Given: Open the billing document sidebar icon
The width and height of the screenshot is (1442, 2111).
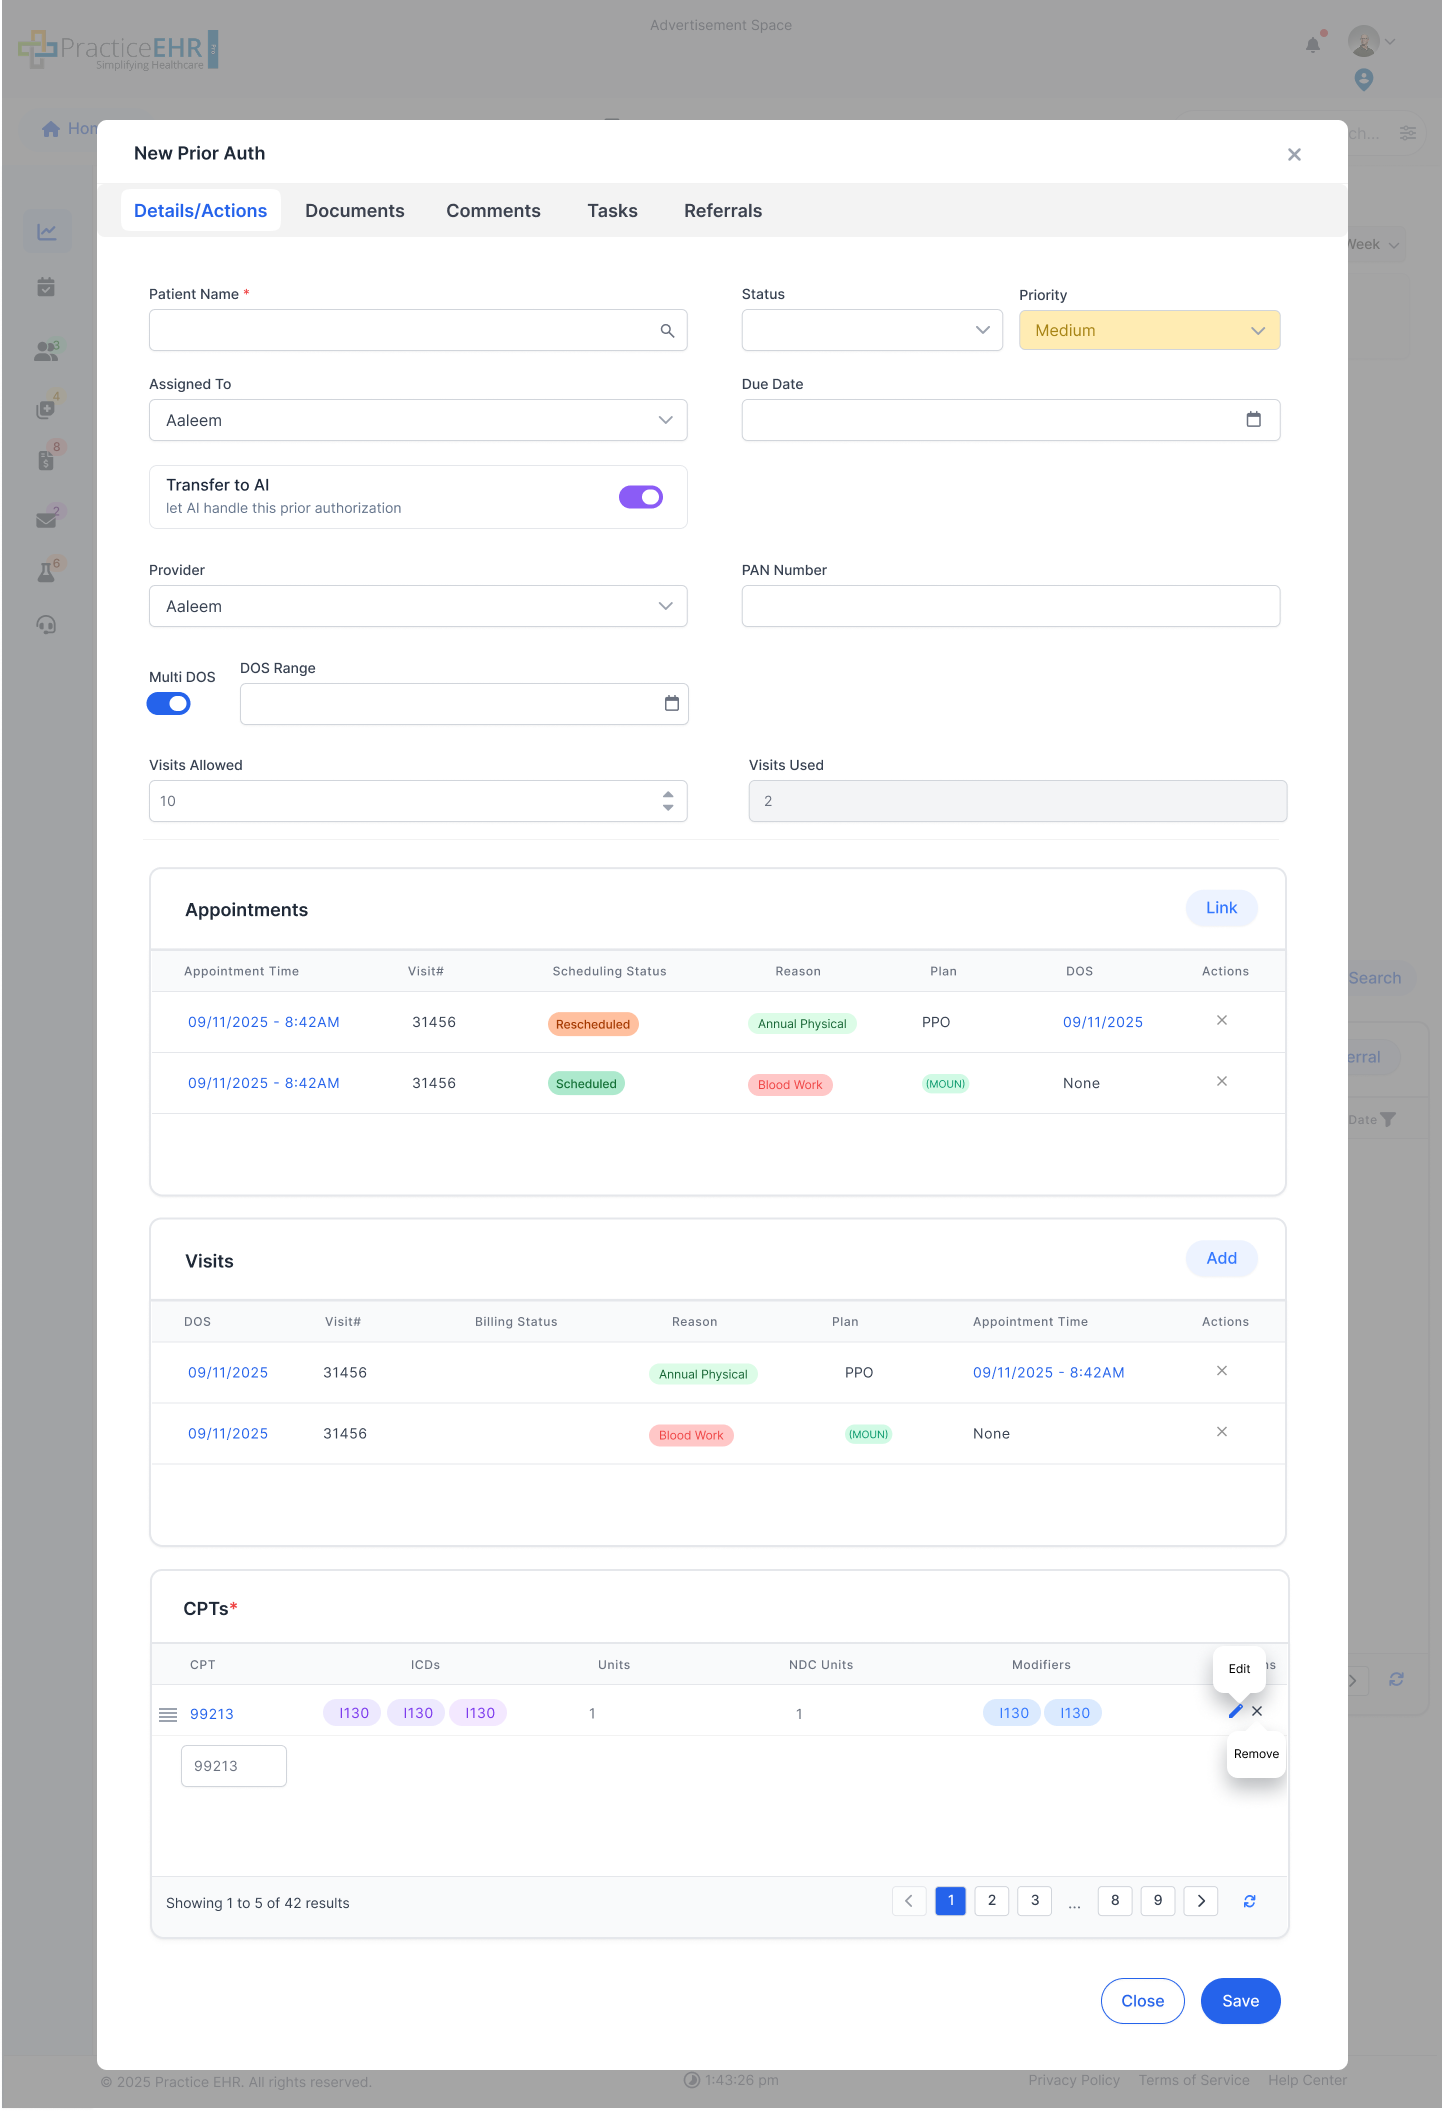Looking at the screenshot, I should [47, 460].
